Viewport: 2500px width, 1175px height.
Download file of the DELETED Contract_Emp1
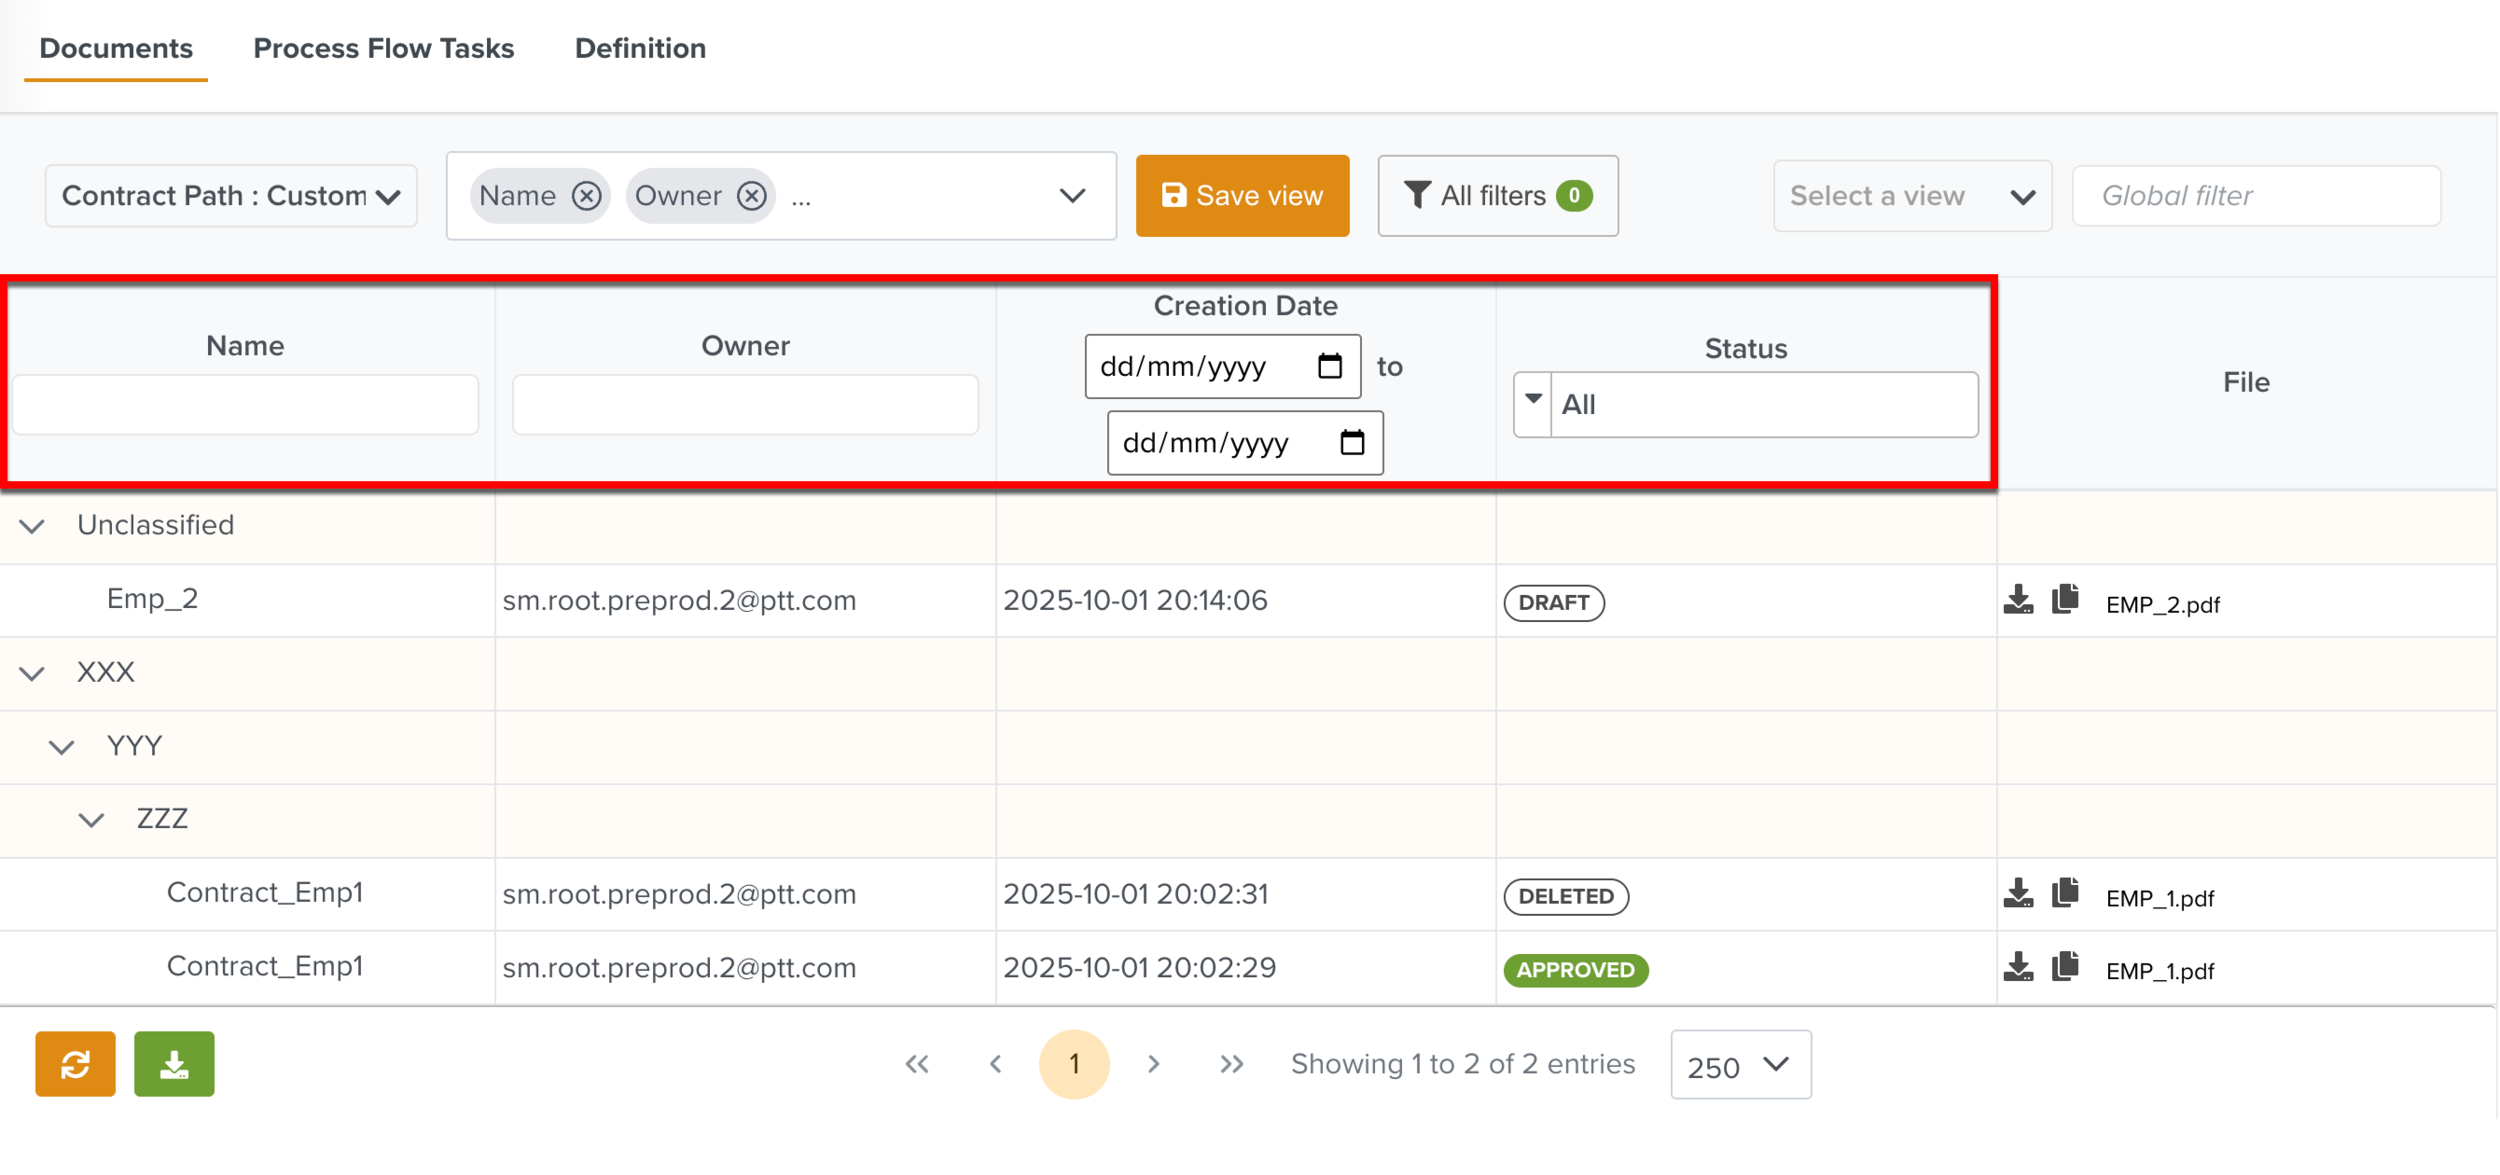[2019, 894]
